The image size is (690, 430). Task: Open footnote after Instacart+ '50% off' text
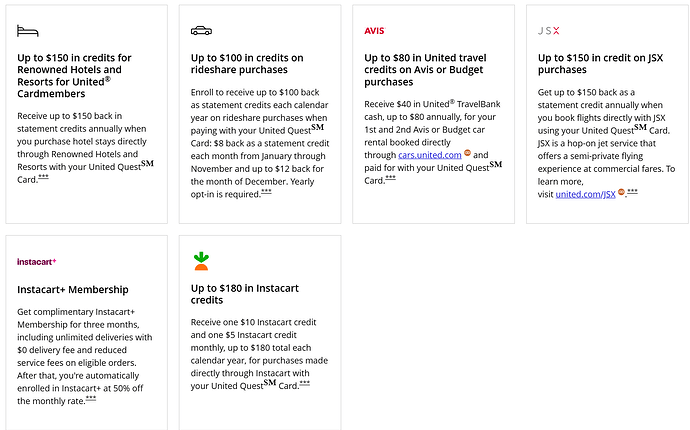(x=91, y=398)
